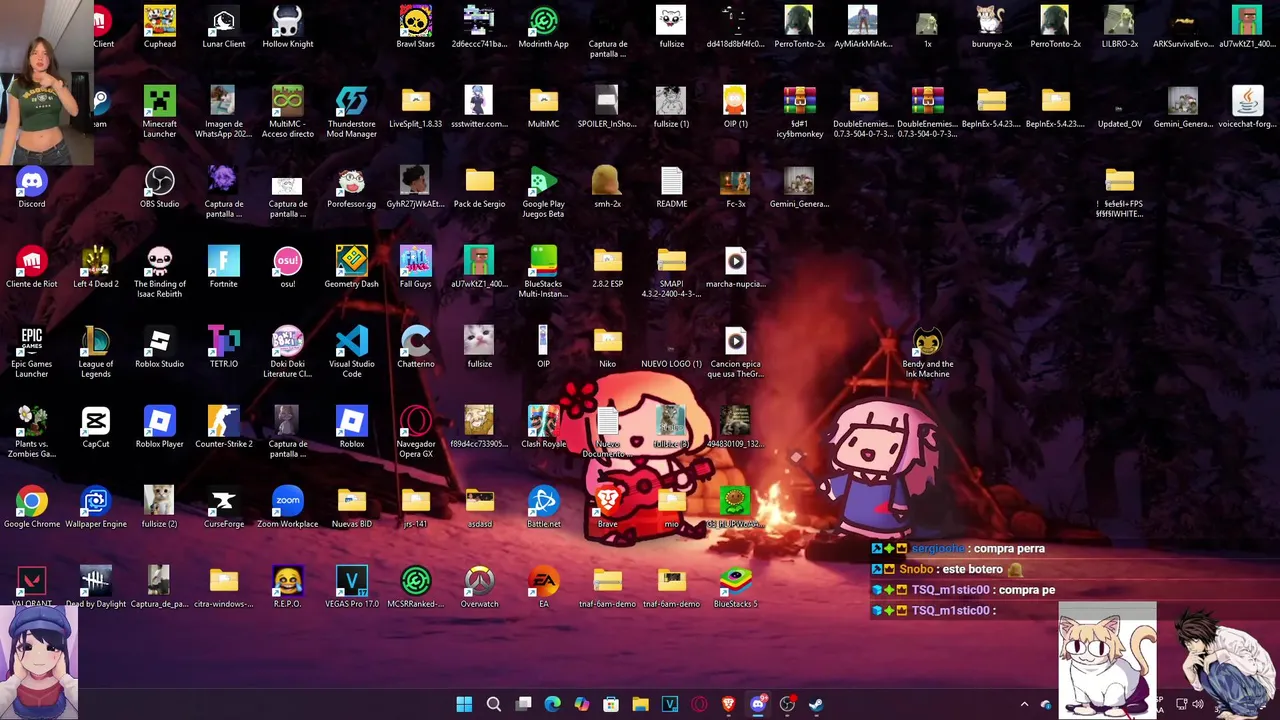Viewport: 1280px width, 720px height.
Task: Open the R.E.P.O. shortcut
Action: coord(287,587)
